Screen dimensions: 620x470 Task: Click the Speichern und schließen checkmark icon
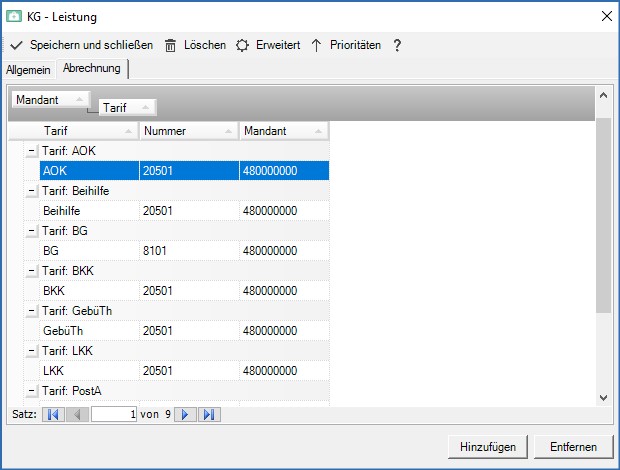coord(16,46)
